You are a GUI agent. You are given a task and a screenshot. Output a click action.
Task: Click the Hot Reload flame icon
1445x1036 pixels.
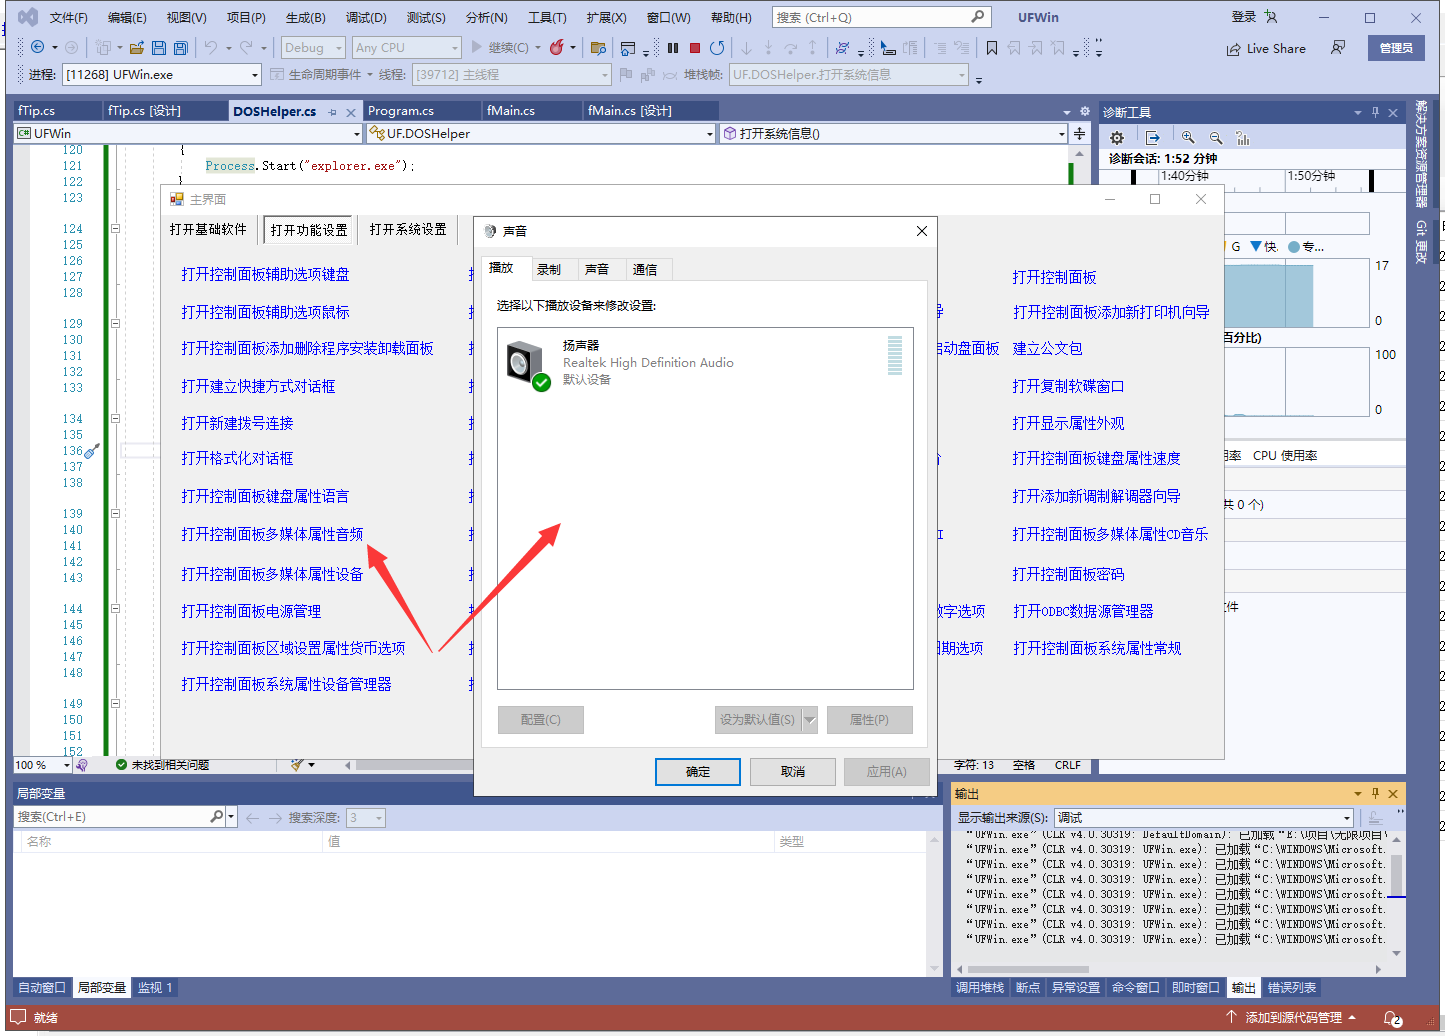pos(557,47)
